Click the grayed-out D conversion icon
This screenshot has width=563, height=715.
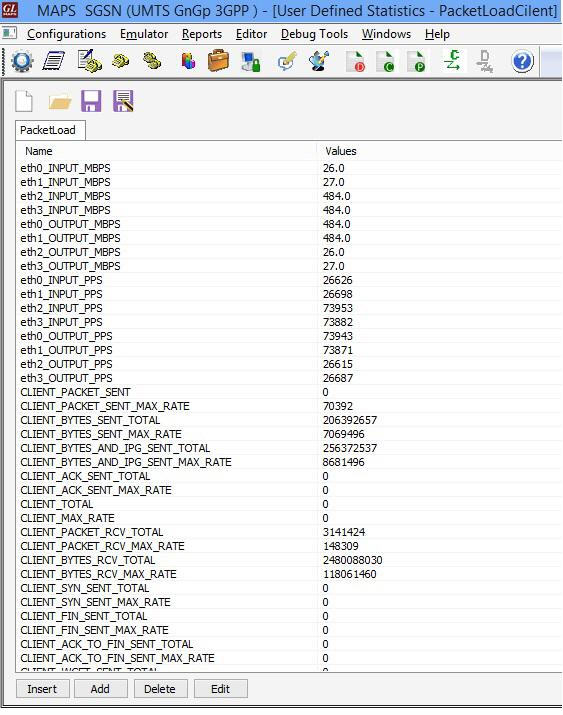click(485, 62)
